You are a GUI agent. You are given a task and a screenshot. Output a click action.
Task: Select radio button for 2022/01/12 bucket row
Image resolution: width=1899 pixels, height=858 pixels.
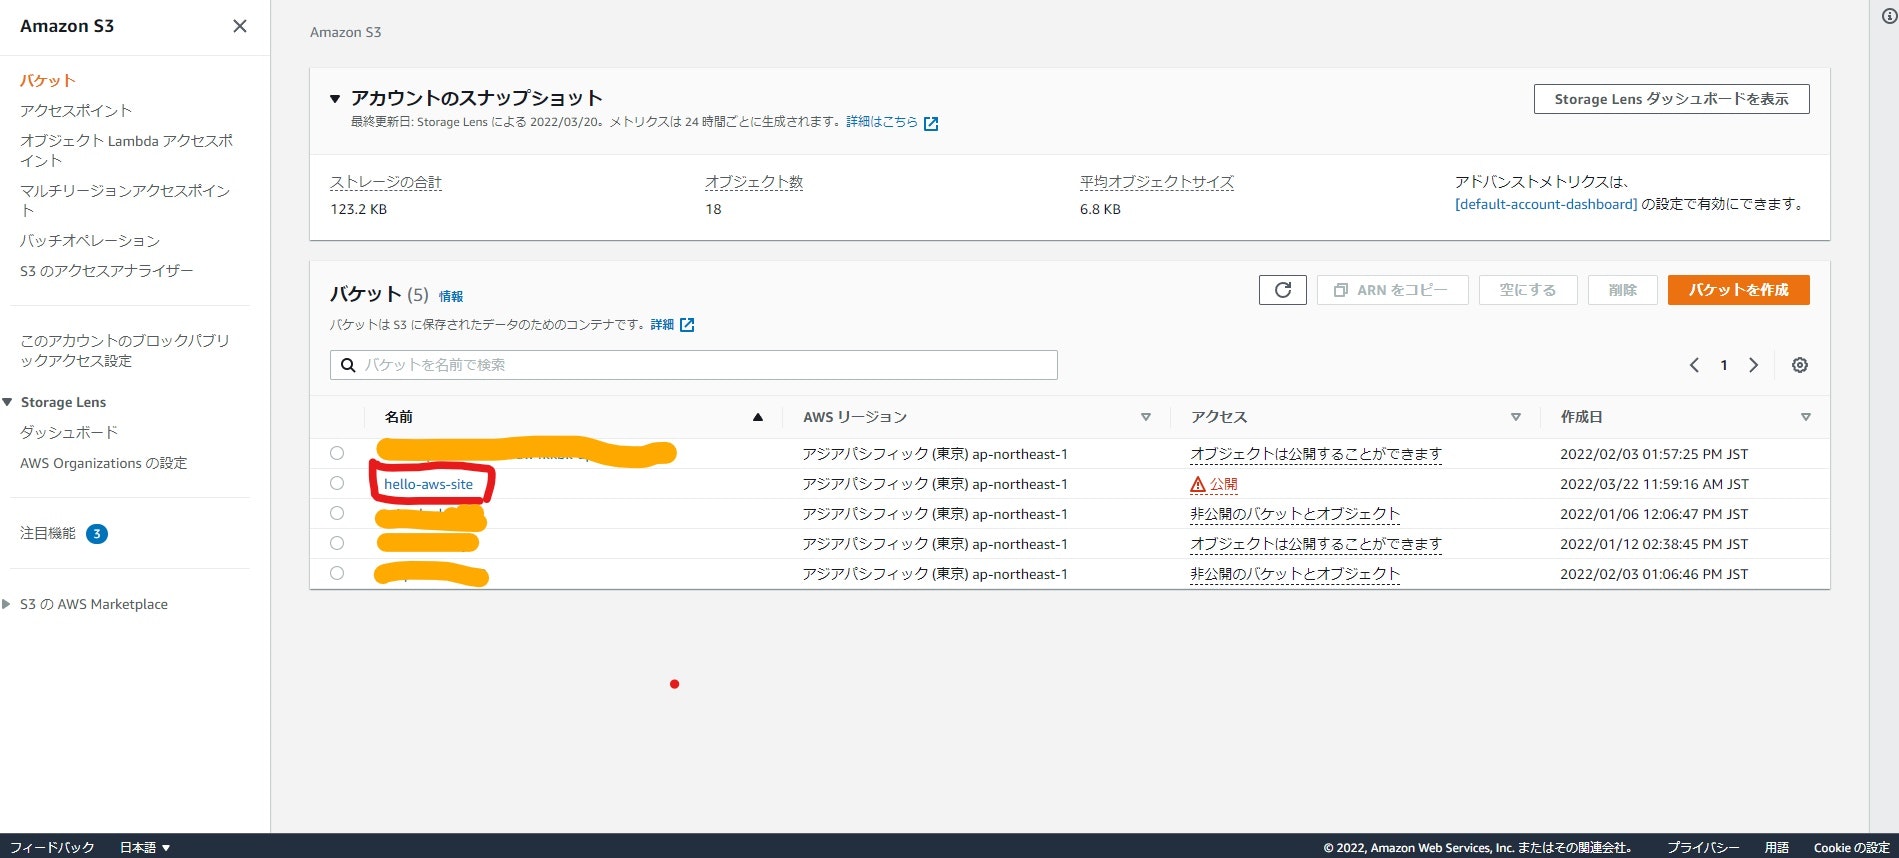337,543
